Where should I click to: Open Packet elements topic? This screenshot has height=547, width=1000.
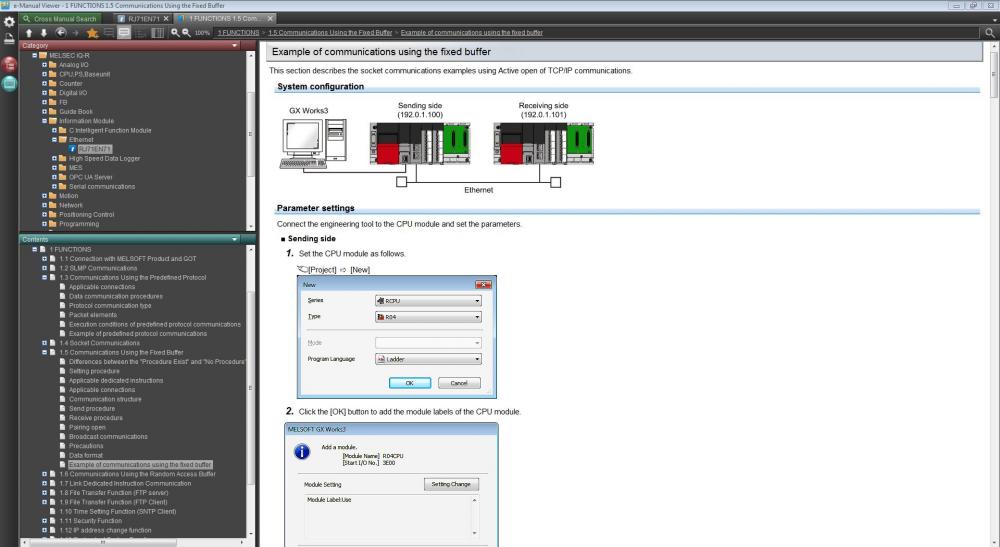coord(93,315)
